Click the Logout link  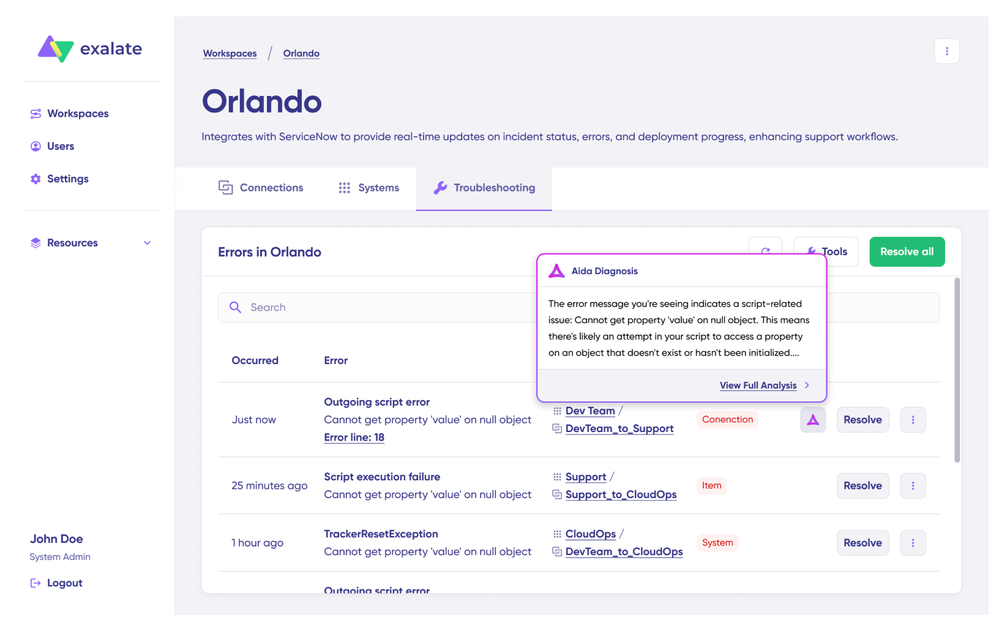click(x=56, y=582)
